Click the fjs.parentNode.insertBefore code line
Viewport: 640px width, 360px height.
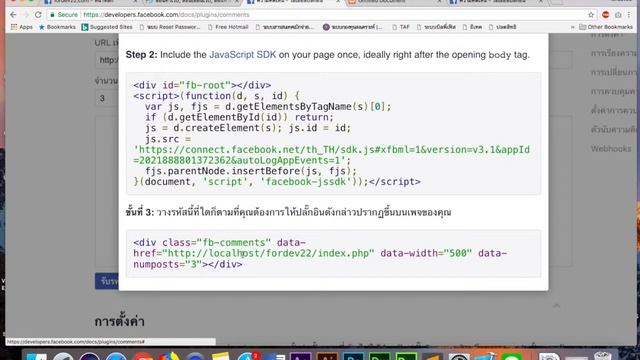(251, 171)
